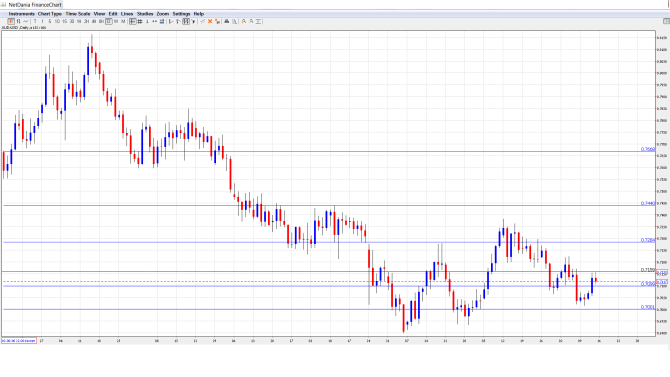Open the Help menu
The height and width of the screenshot is (377, 670).
coord(199,14)
